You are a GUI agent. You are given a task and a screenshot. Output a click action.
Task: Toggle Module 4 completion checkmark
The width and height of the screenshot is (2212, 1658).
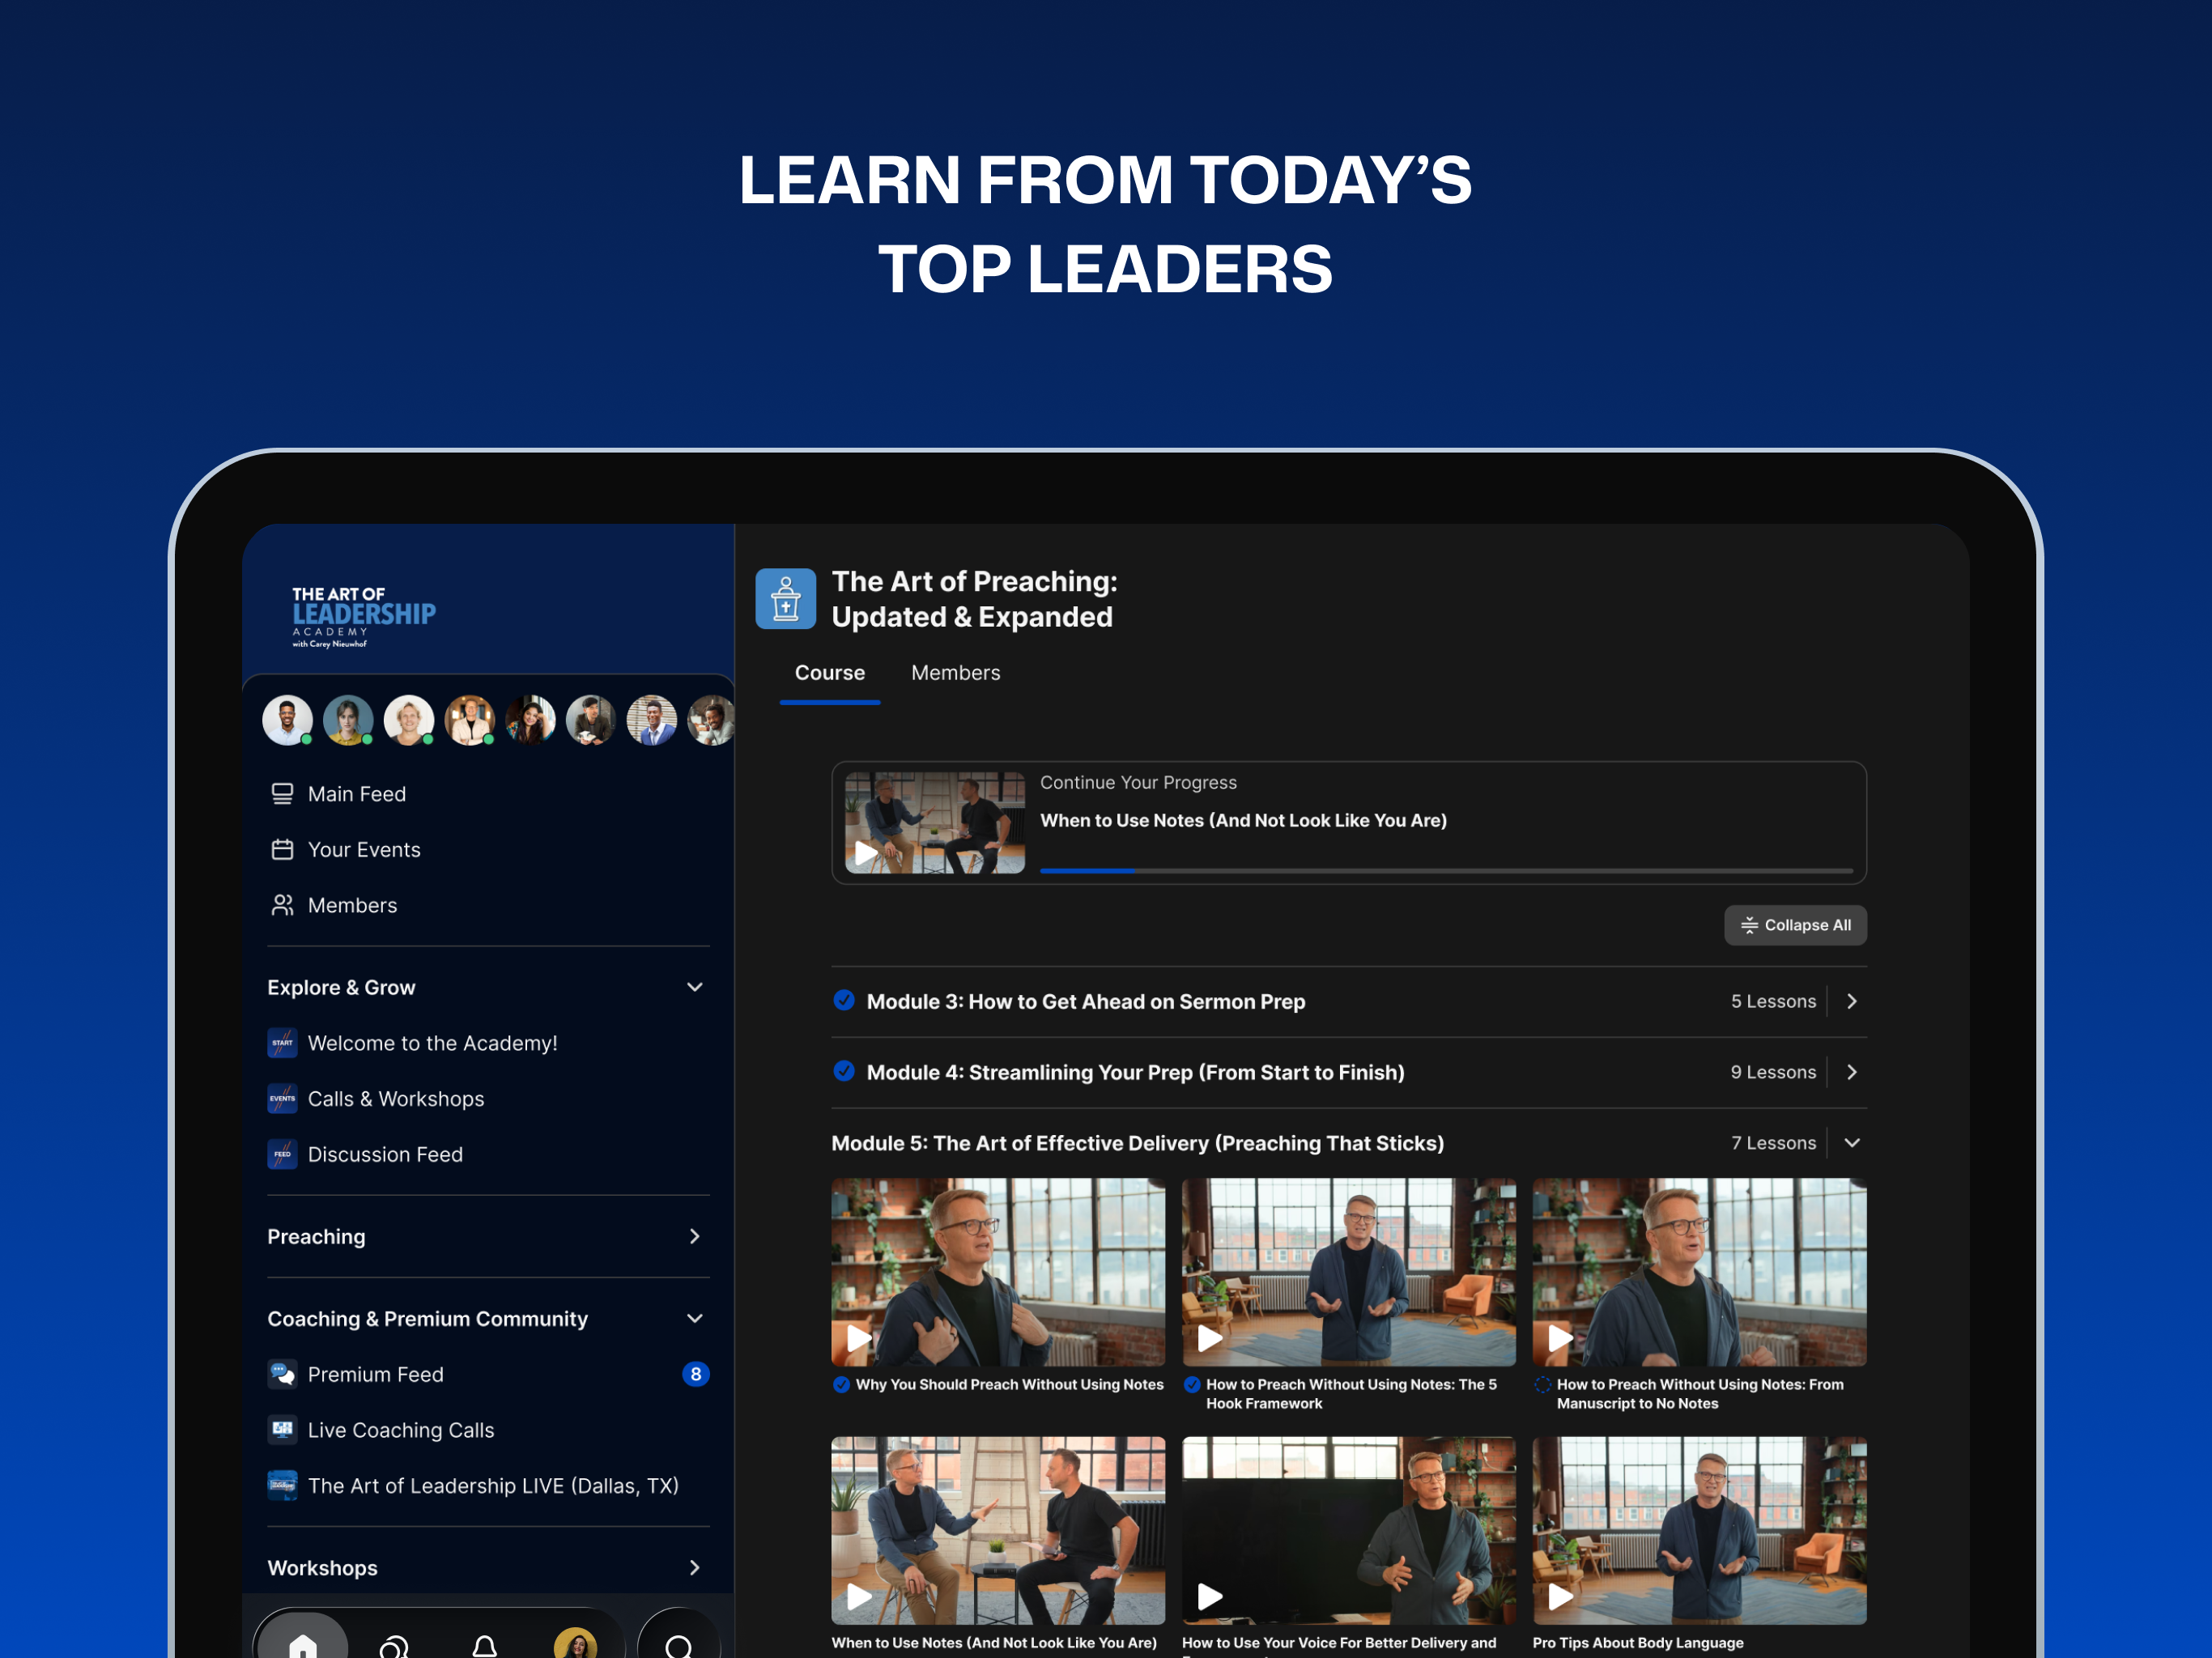point(844,1072)
